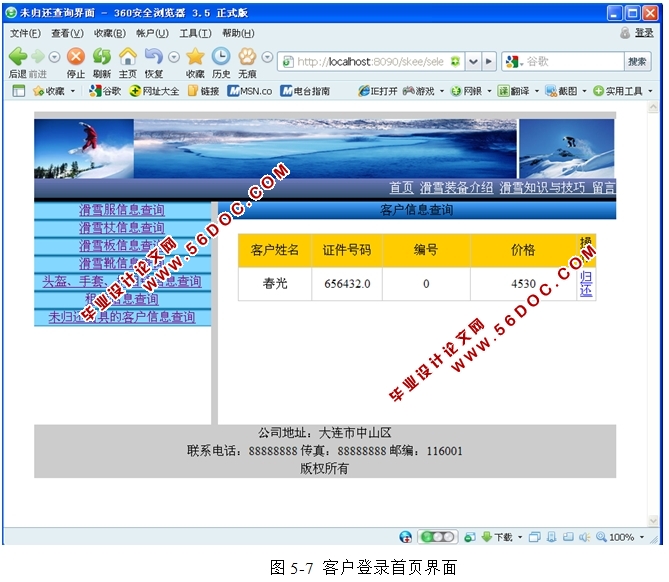The height and width of the screenshot is (582, 669).
Task: Open the 工具(T) menu
Action: click(195, 33)
